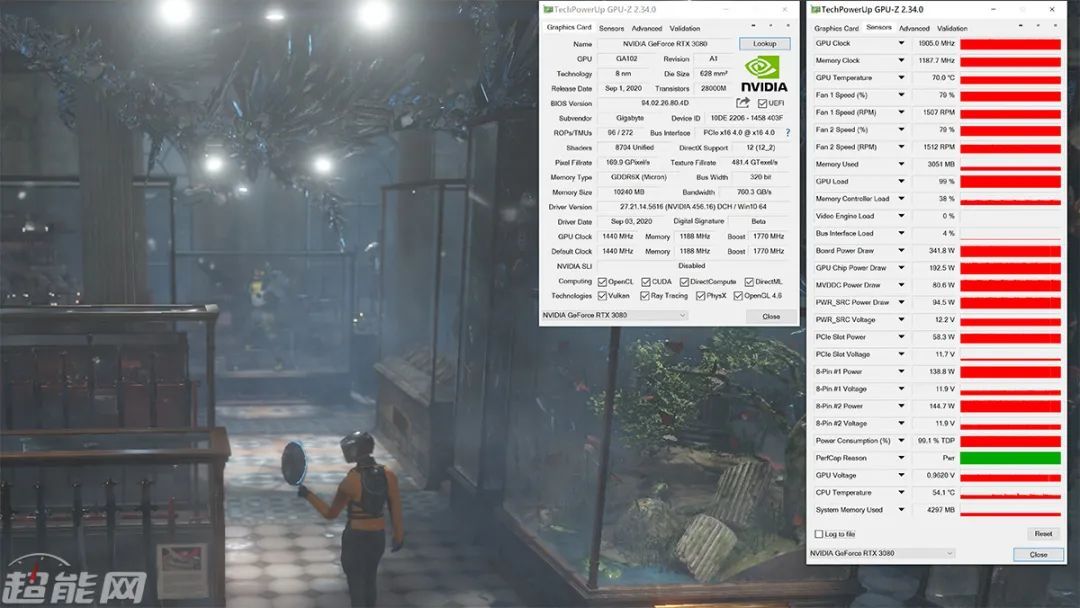Click Close button in Sensors window
The image size is (1080, 608).
point(1038,554)
